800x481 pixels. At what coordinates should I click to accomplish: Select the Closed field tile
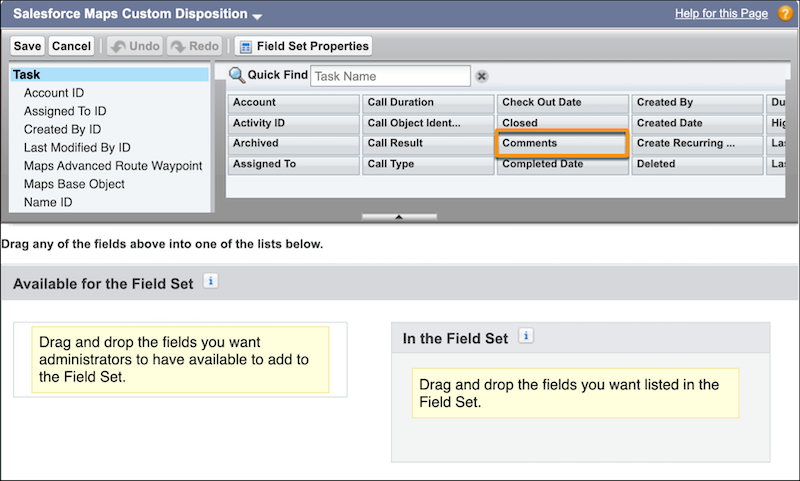(563, 123)
